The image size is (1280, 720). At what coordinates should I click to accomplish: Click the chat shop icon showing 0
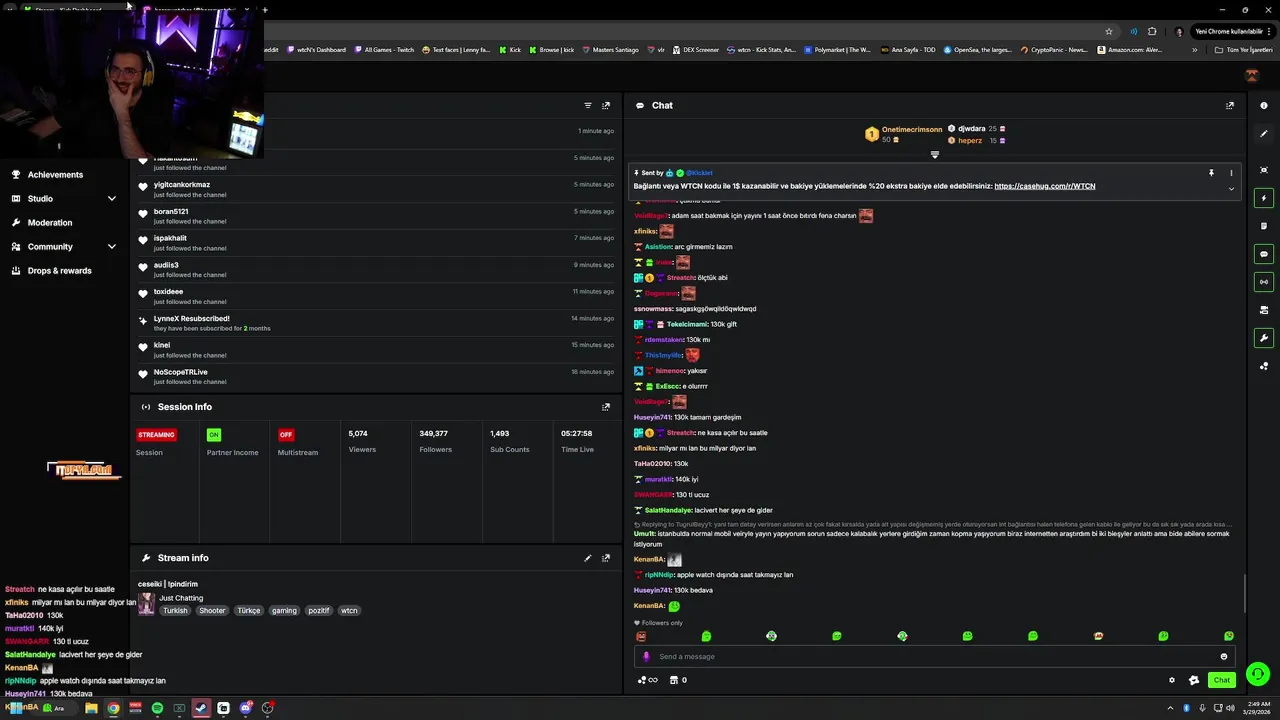(x=678, y=680)
